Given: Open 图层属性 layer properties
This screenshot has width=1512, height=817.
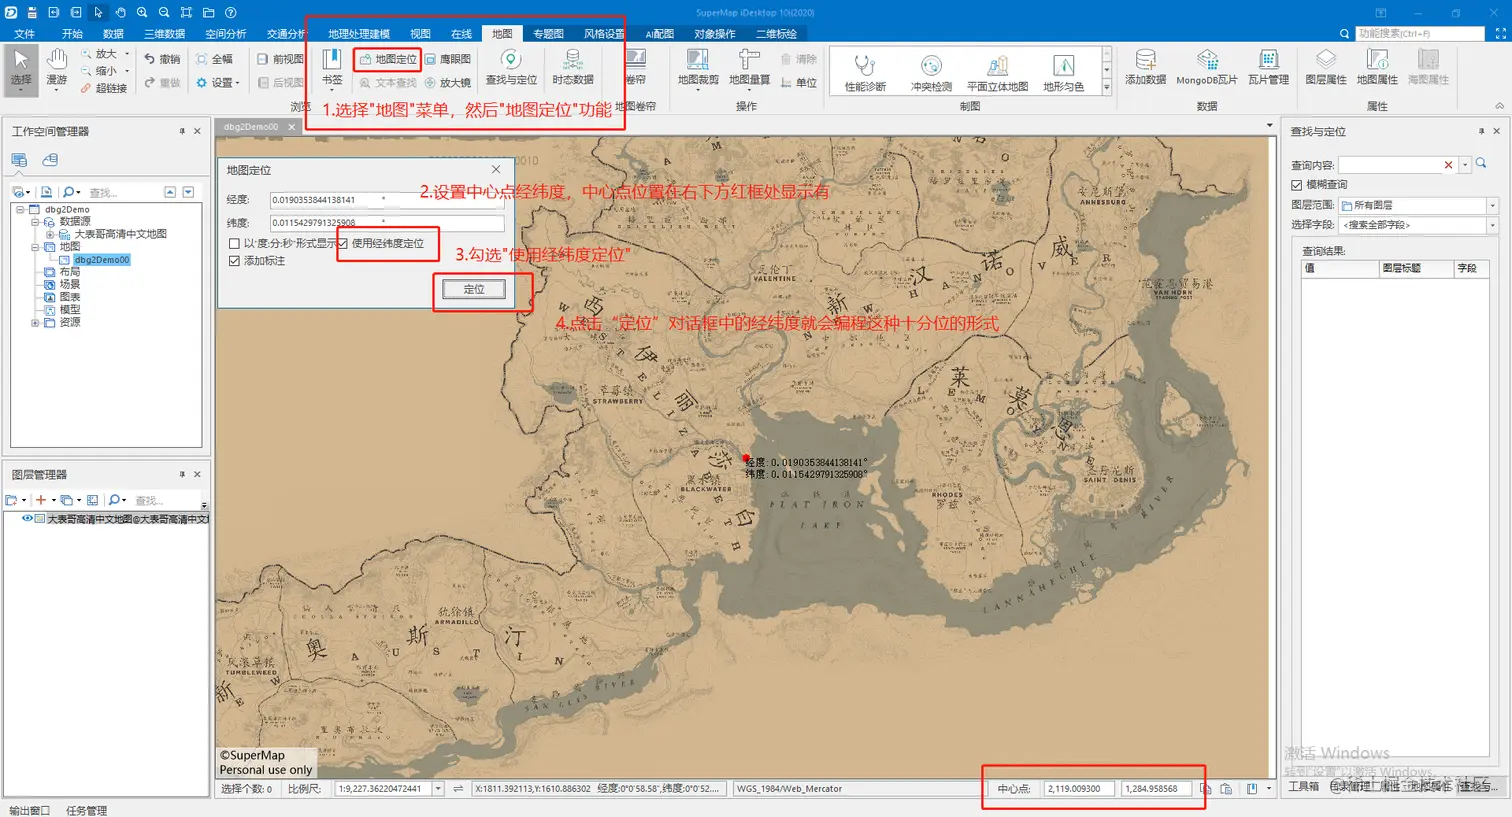Looking at the screenshot, I should (1326, 67).
